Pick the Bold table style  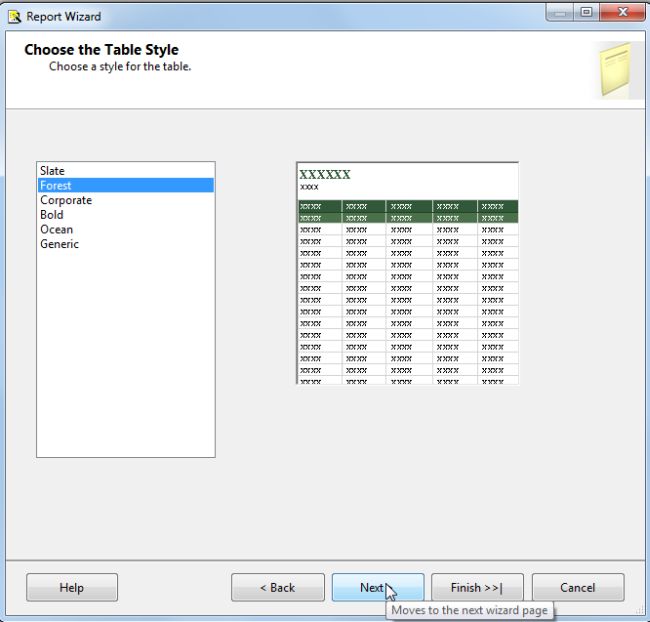coord(126,215)
